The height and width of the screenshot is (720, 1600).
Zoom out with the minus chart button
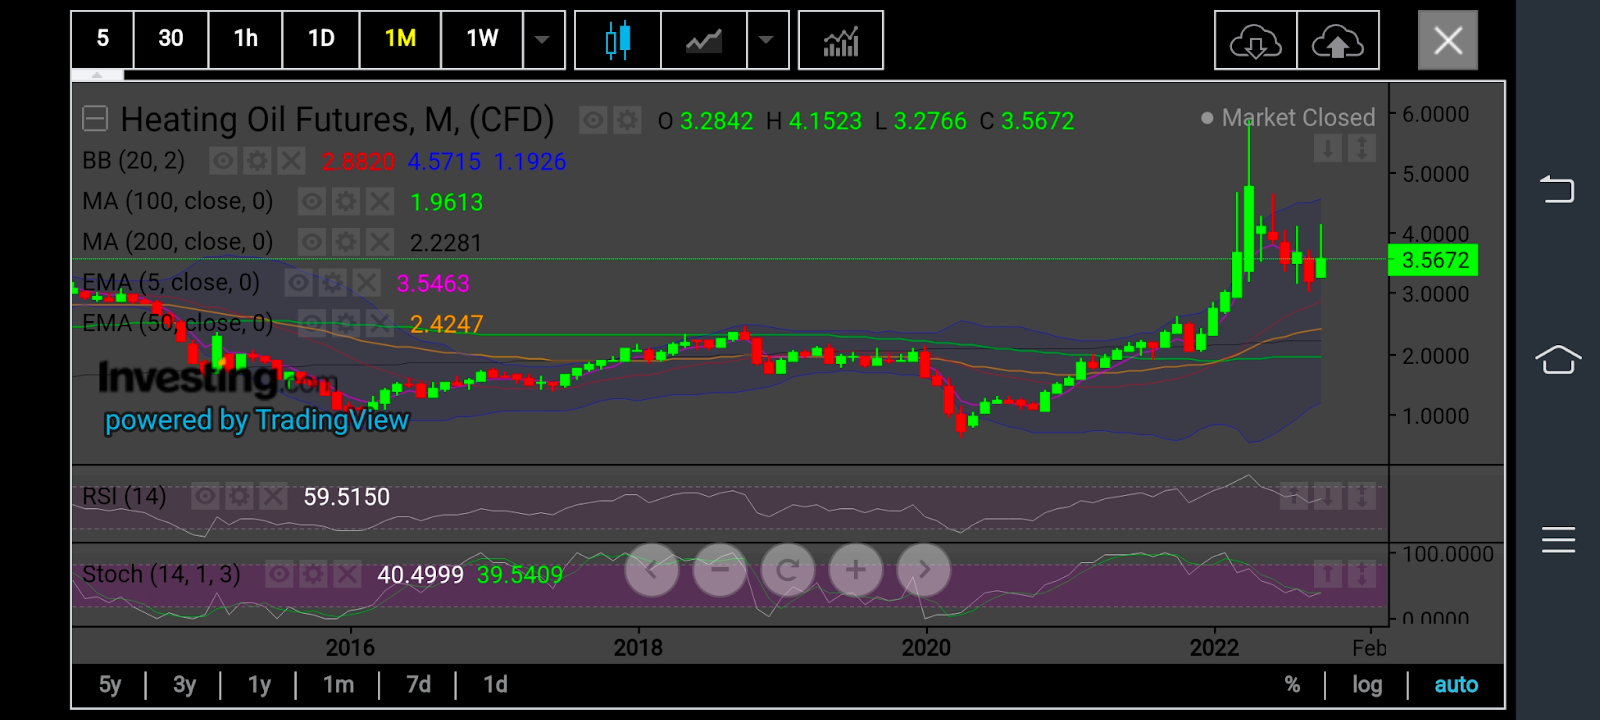click(x=720, y=570)
